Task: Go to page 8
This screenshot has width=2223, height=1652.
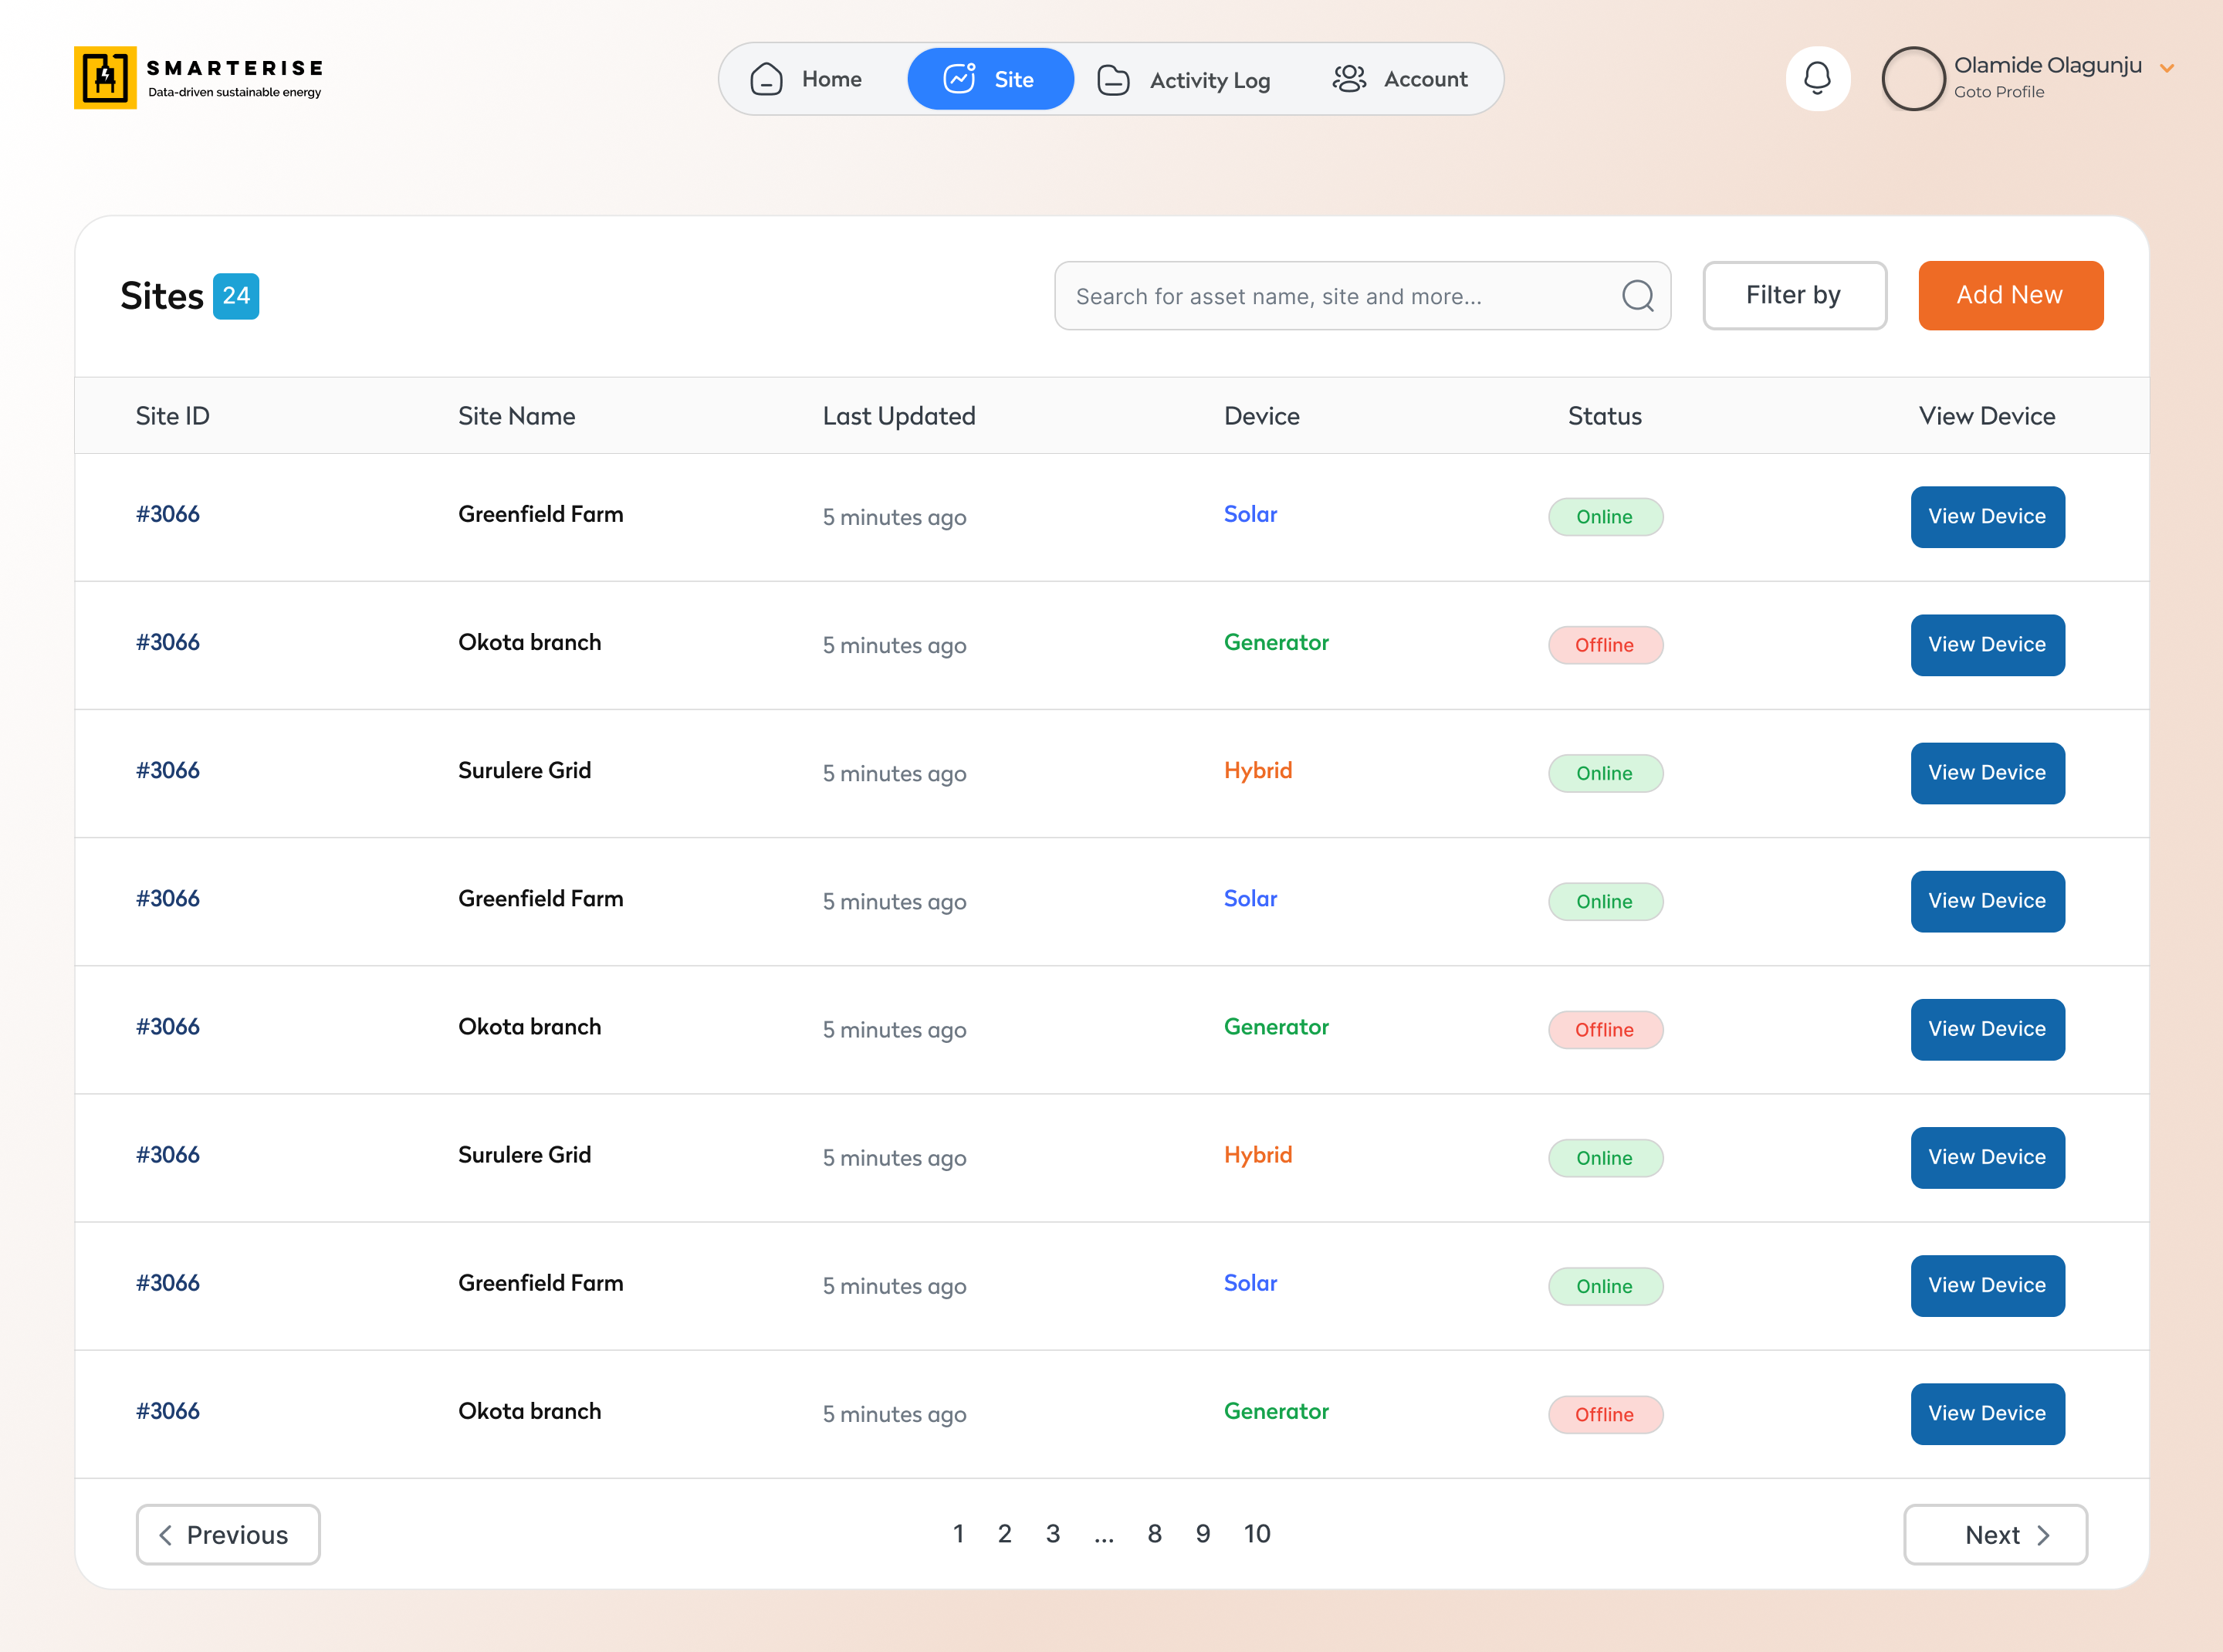Action: click(x=1154, y=1534)
